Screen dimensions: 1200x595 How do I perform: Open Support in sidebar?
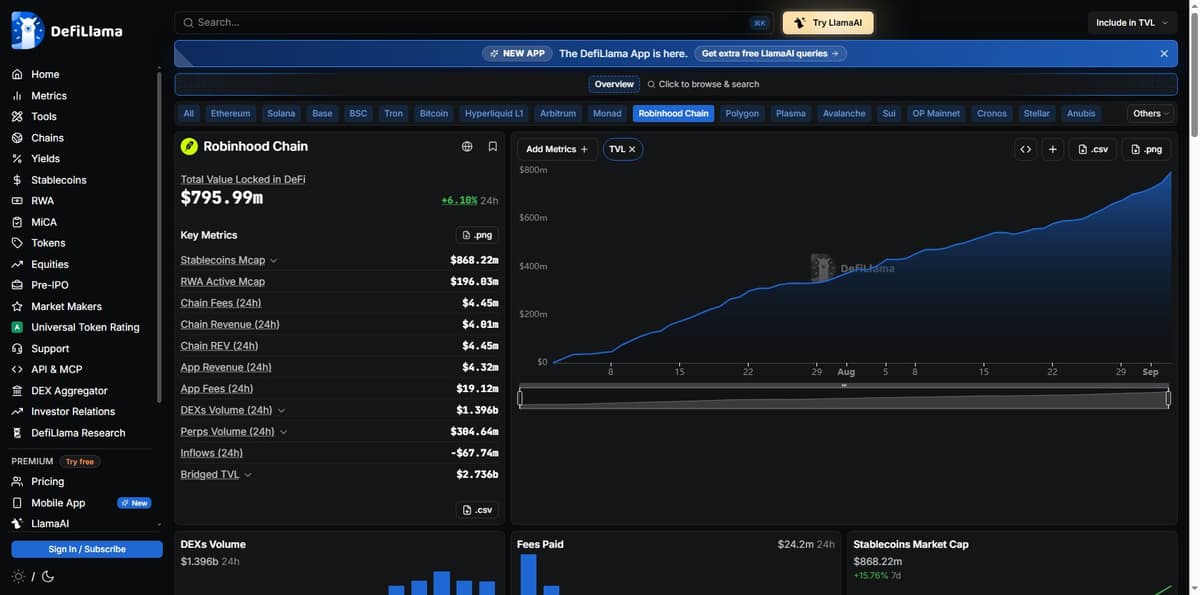(50, 349)
